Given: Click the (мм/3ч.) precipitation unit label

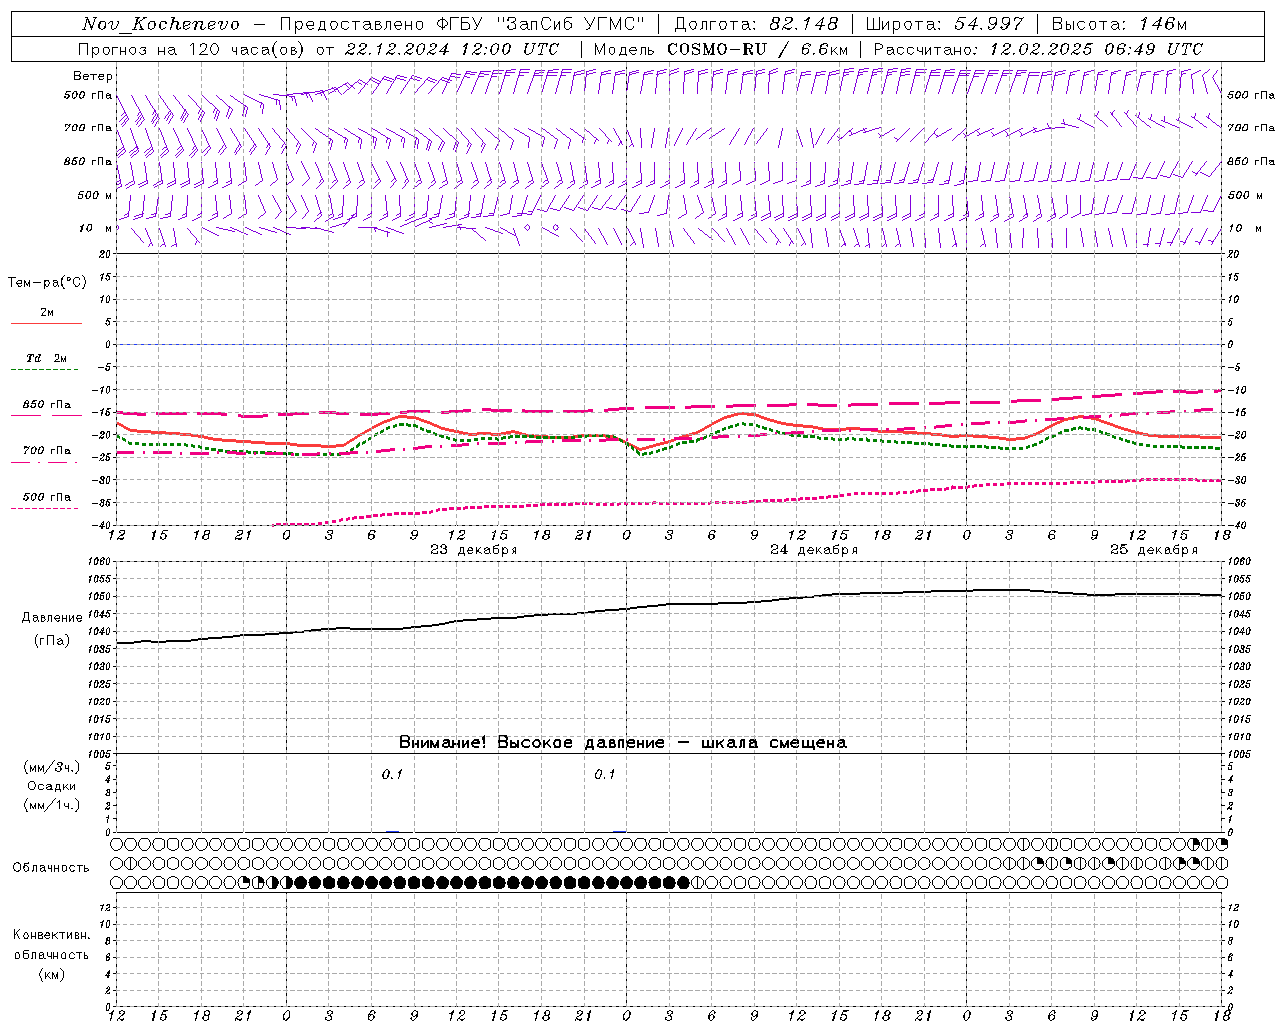Looking at the screenshot, I should click(x=52, y=767).
